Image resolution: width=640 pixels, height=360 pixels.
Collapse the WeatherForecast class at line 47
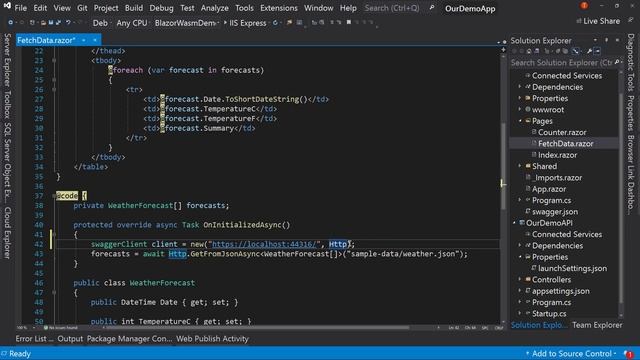click(54, 293)
